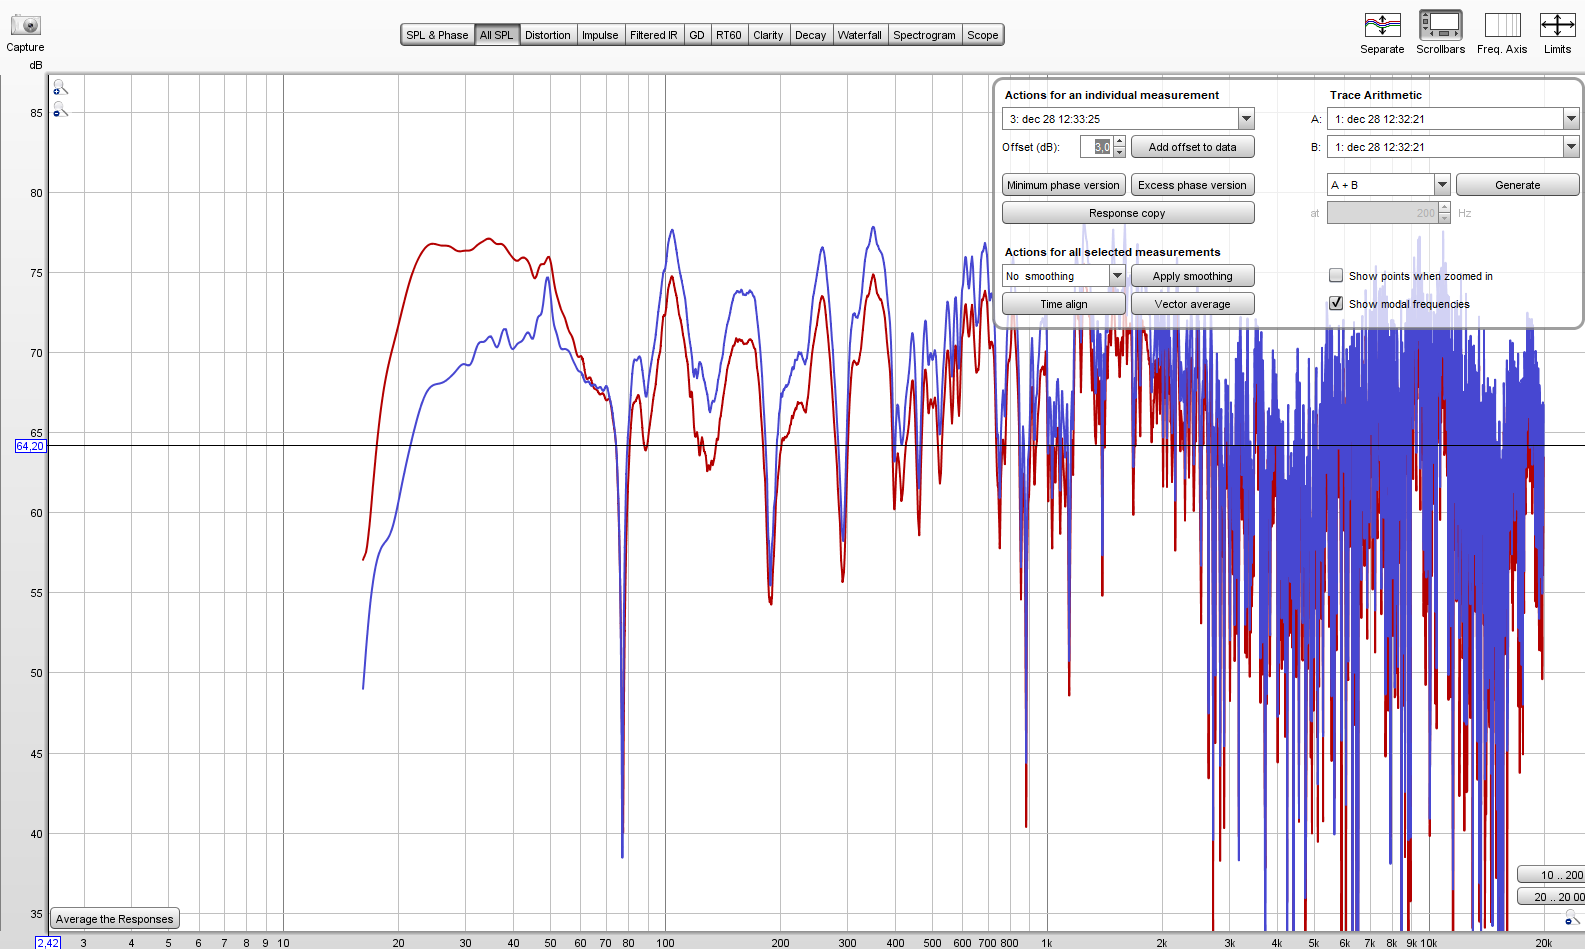Click the Generate button

point(1517,185)
